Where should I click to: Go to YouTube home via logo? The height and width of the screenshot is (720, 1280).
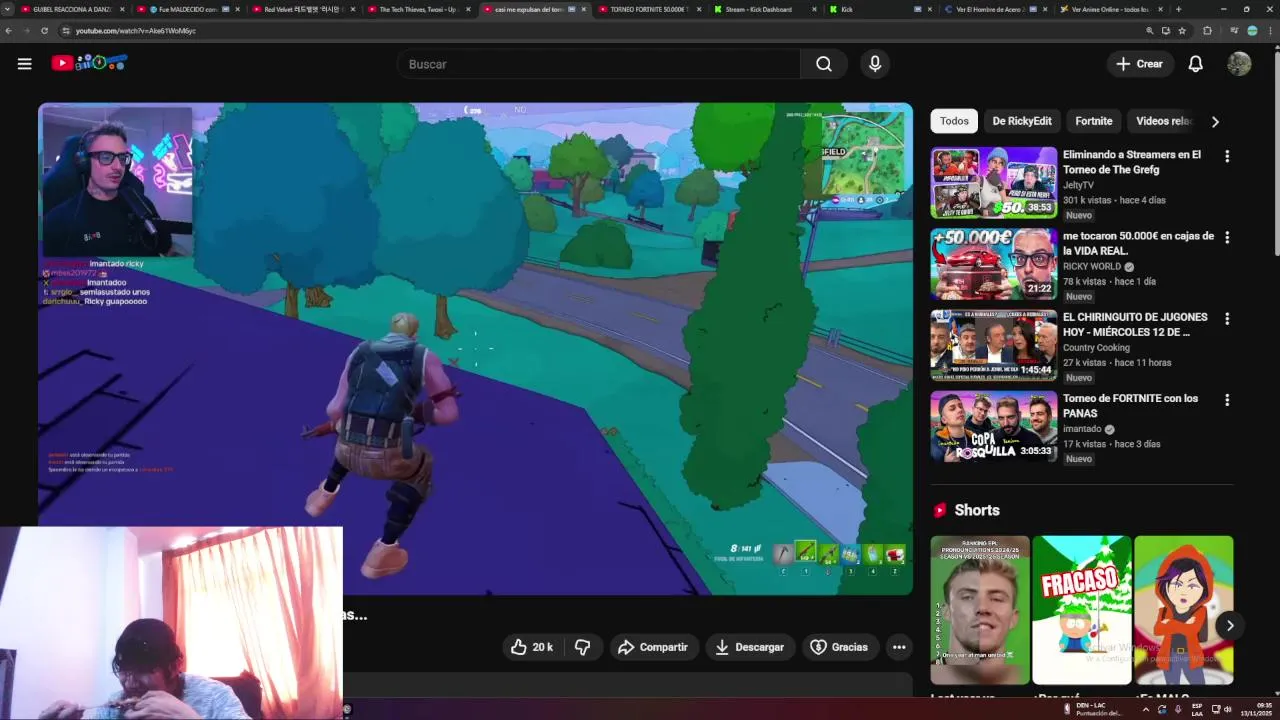pos(89,63)
